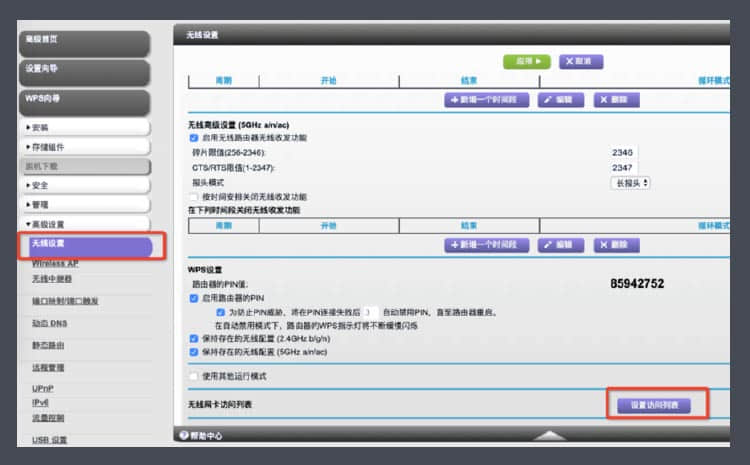
Task: Expand the 安装 setup menu section
Action: pyautogui.click(x=86, y=128)
